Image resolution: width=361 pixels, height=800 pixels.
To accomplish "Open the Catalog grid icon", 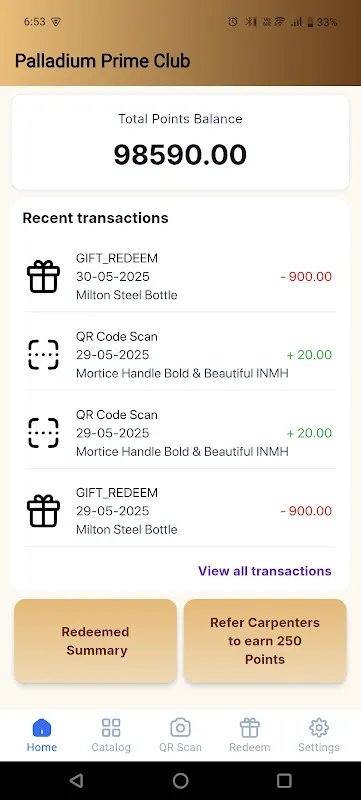I will coord(111,728).
